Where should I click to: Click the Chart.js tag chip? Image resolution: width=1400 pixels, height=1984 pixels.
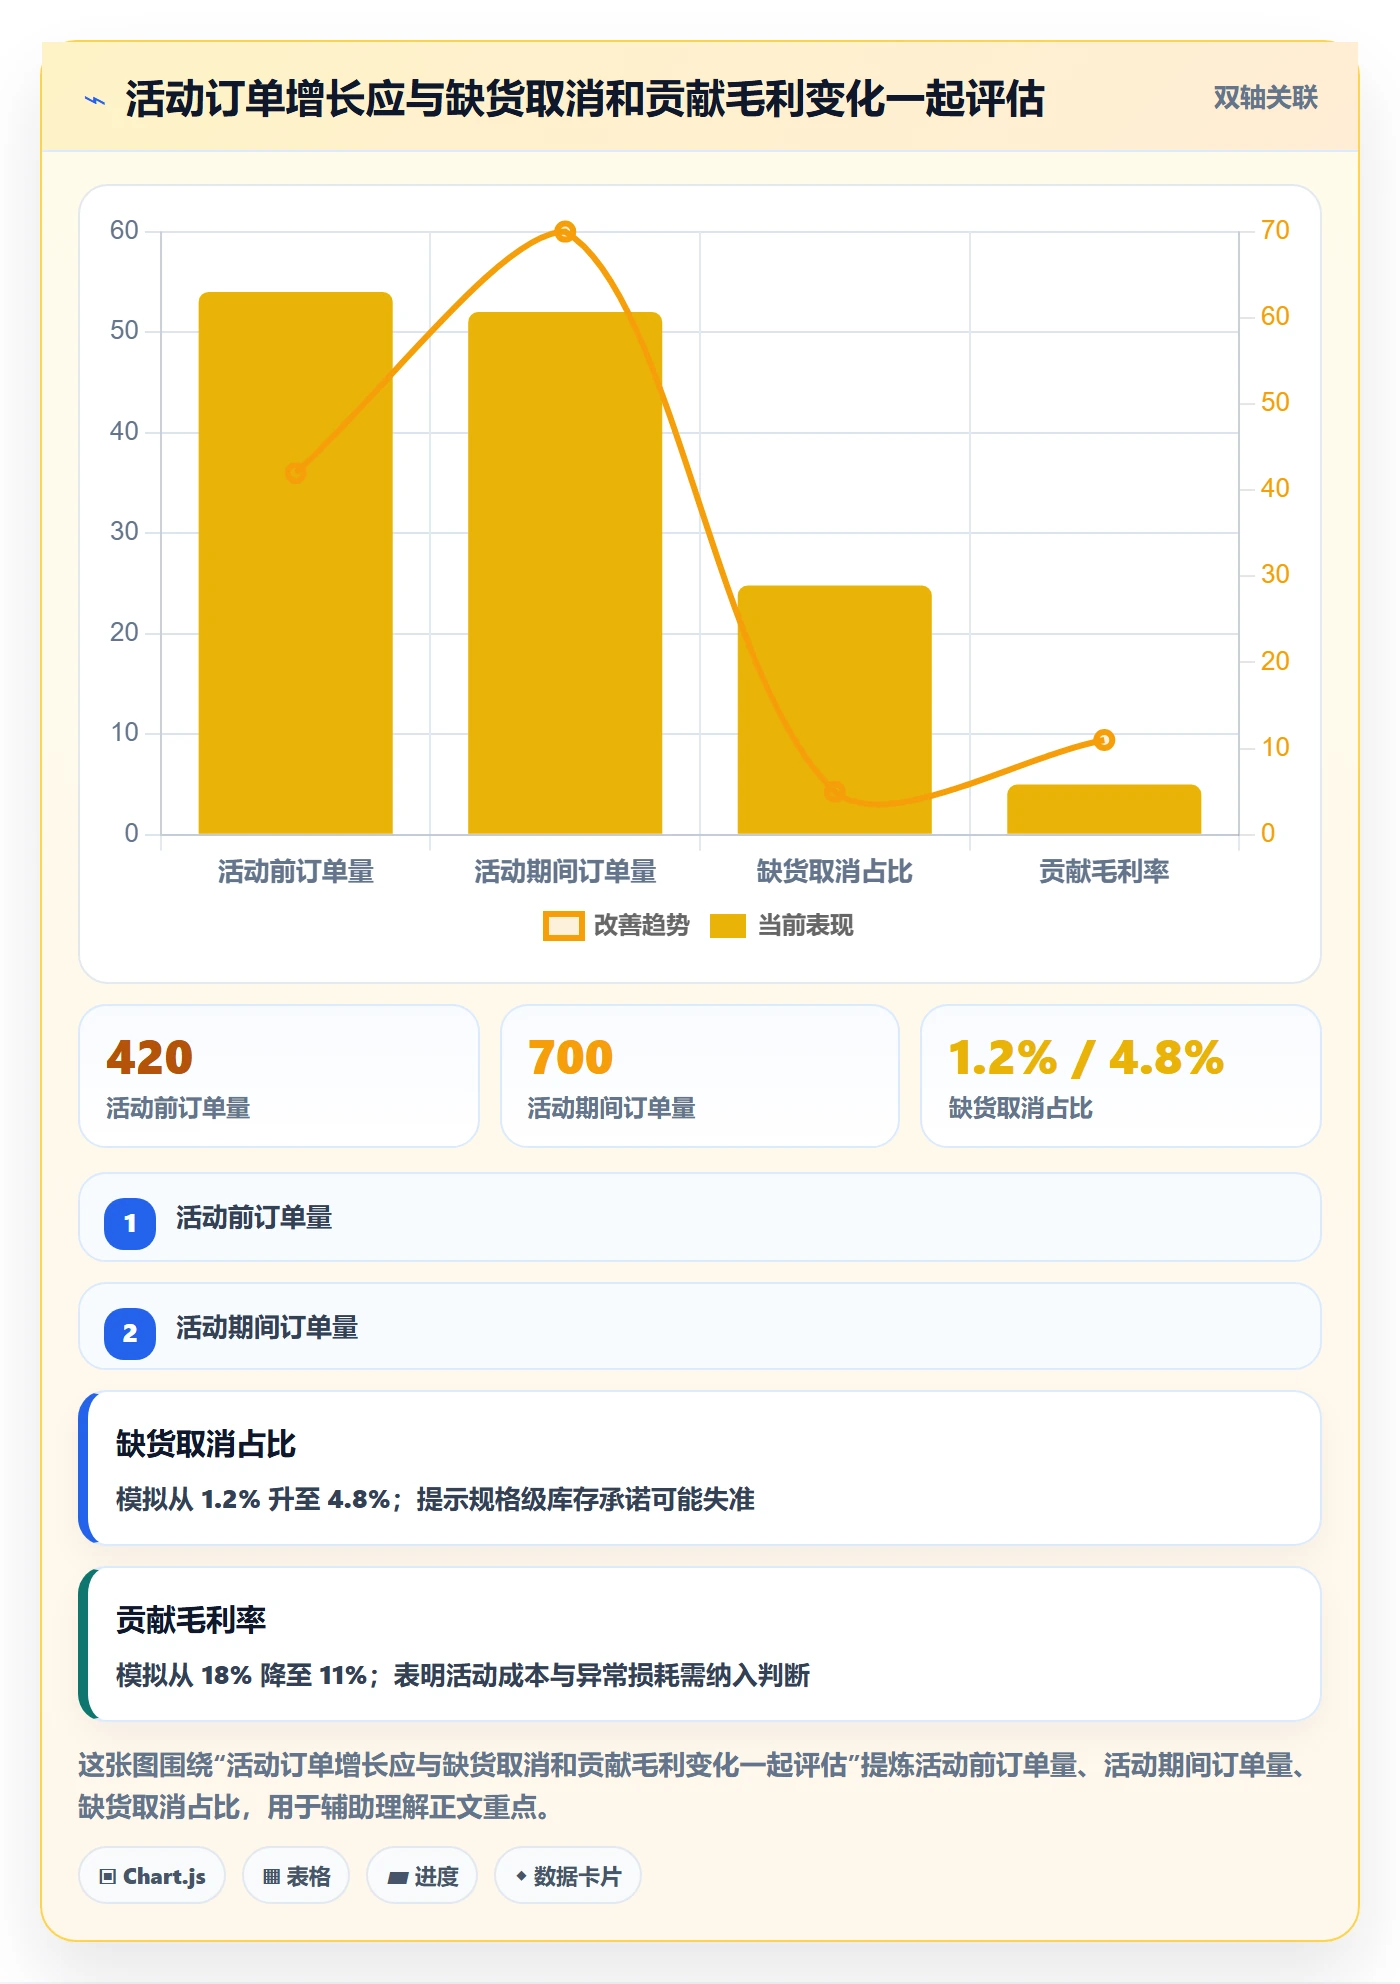point(152,1876)
